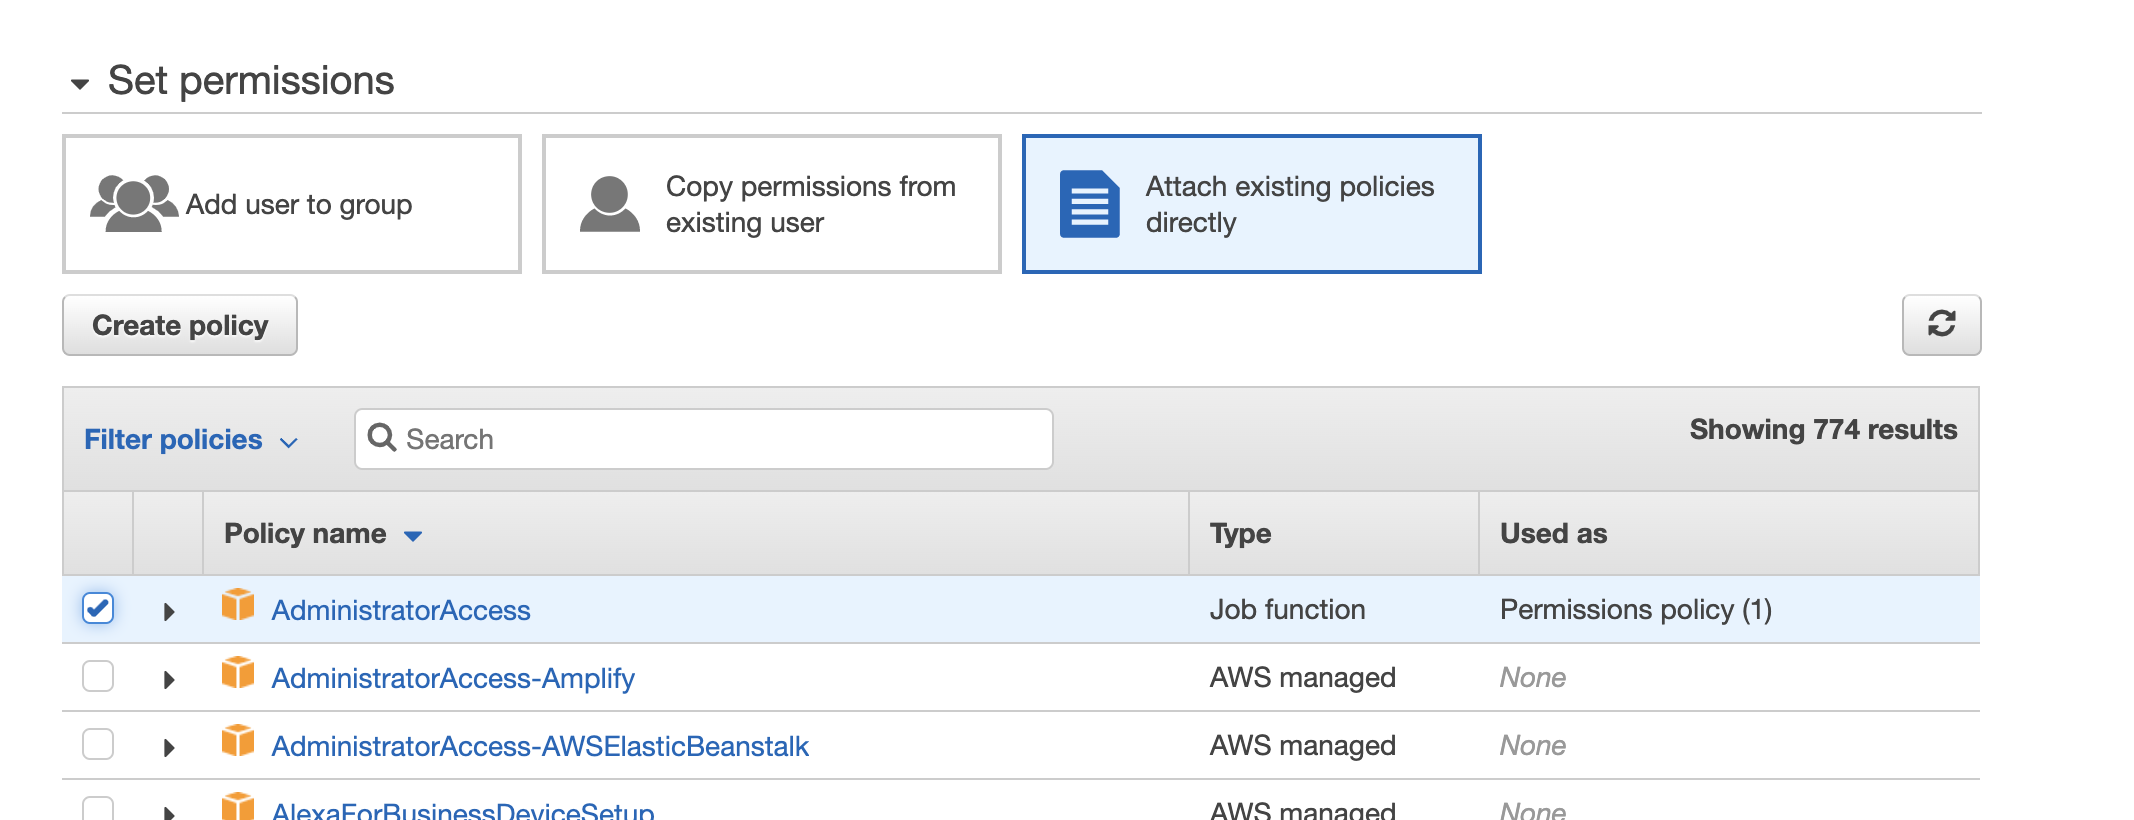Click the refresh policies icon button
This screenshot has height=820, width=2134.
tap(1941, 324)
